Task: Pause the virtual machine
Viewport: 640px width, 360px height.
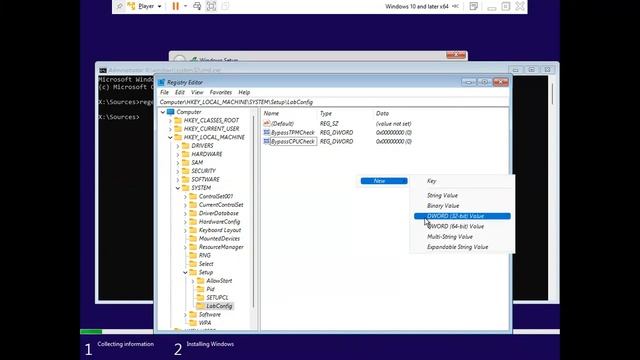Action: pos(176,6)
